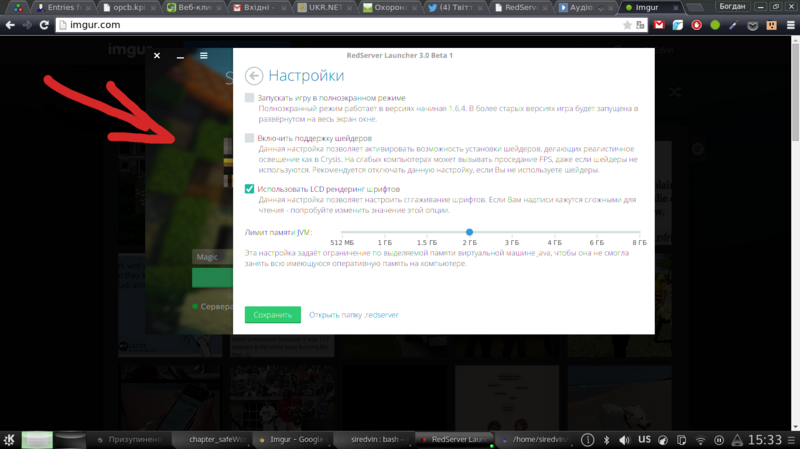Switch to the RedServer browser tab
The image size is (800, 449).
(520, 8)
